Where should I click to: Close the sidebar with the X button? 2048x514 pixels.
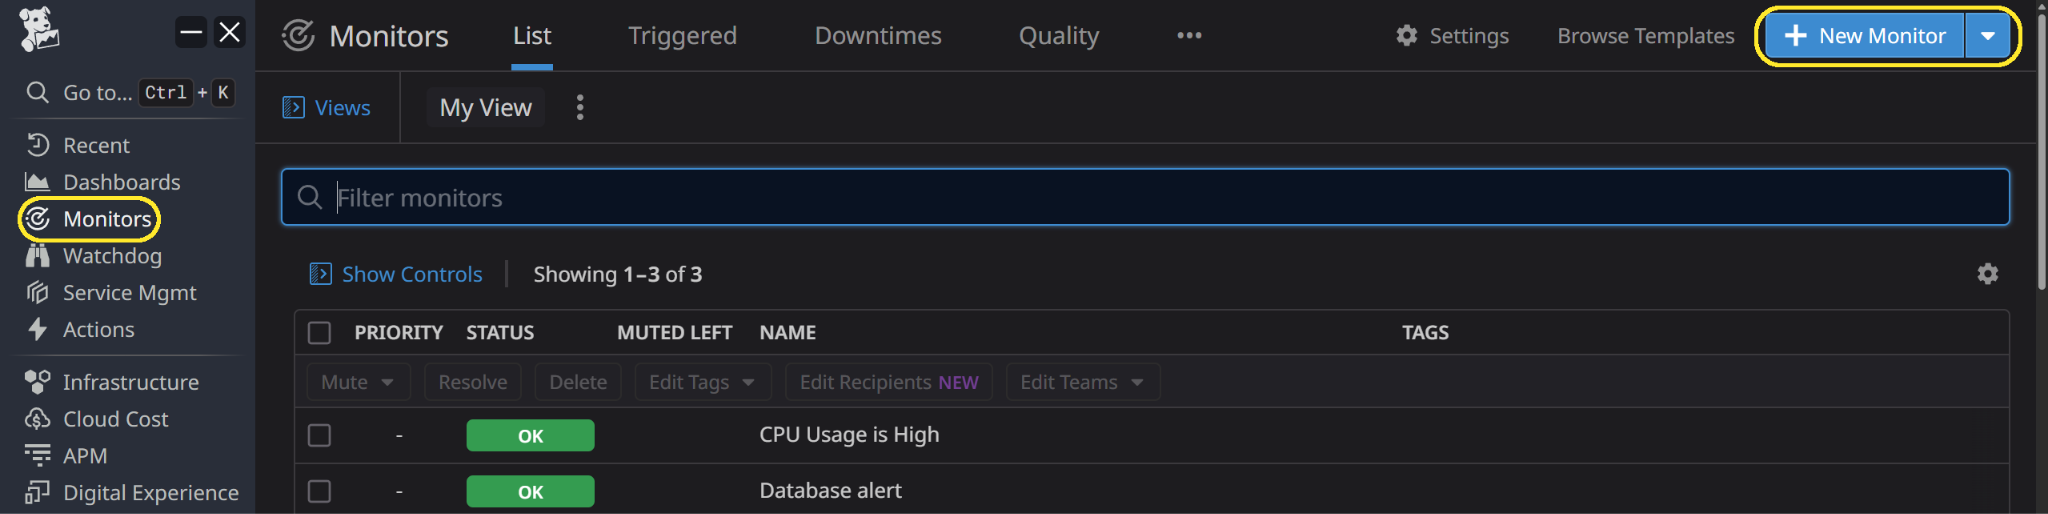click(230, 32)
